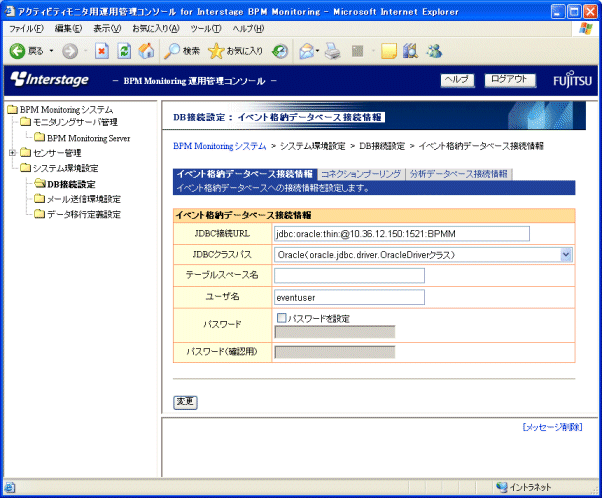
Task: Click the DB接続設定 open folder icon
Action: [x=40, y=184]
